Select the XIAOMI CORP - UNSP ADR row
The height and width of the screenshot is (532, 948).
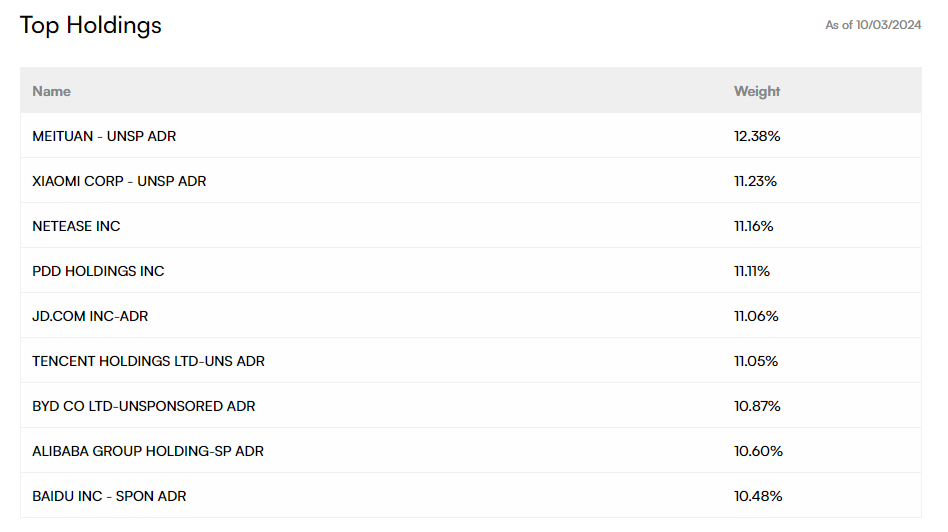(119, 181)
